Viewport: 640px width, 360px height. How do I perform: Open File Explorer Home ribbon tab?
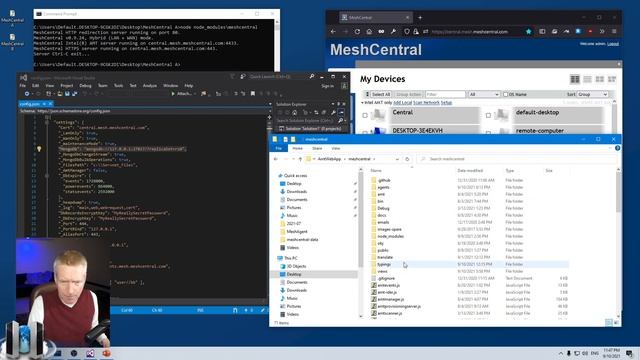[x=298, y=148]
